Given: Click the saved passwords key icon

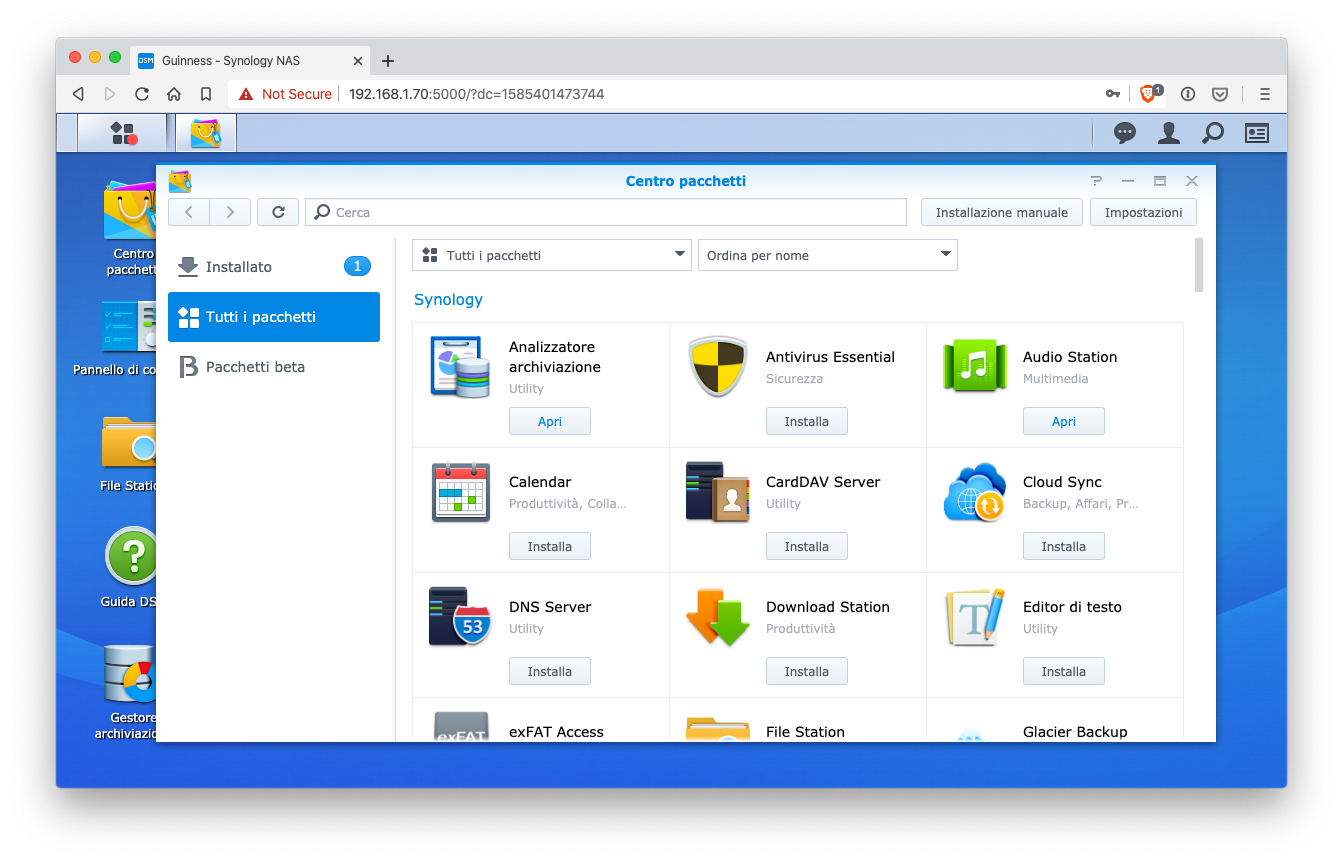Looking at the screenshot, I should pos(1113,94).
